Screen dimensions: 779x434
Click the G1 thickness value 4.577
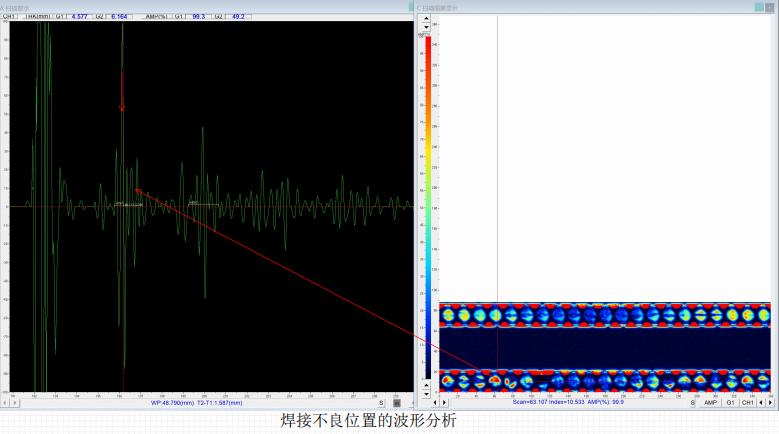(x=80, y=17)
